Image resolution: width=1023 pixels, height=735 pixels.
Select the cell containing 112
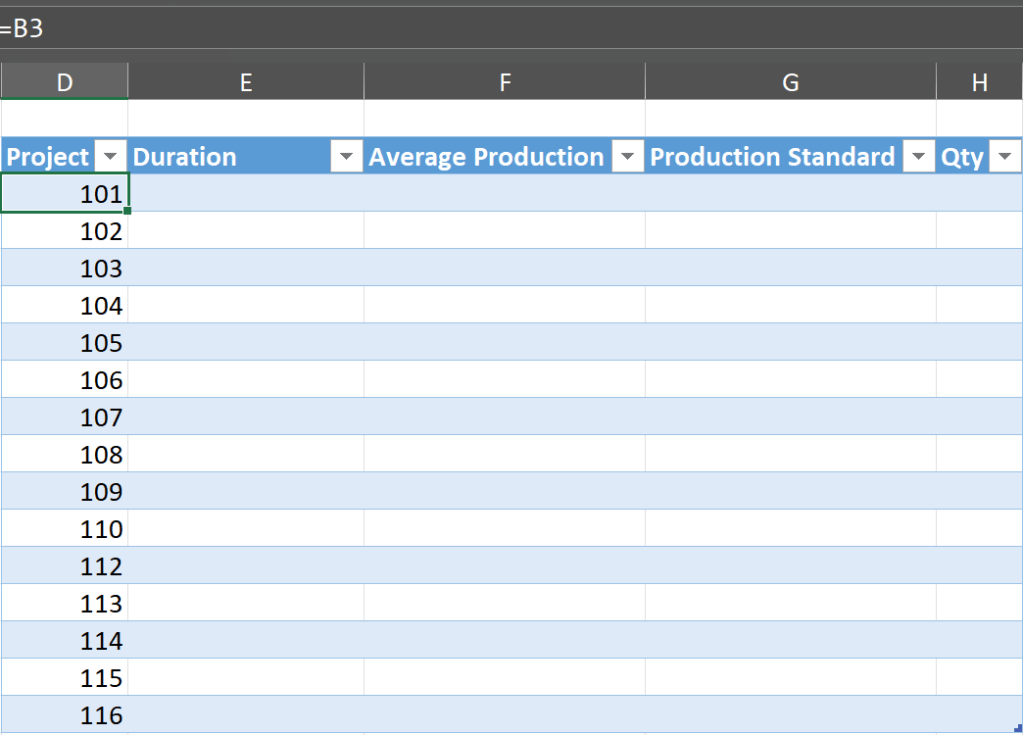(x=65, y=565)
